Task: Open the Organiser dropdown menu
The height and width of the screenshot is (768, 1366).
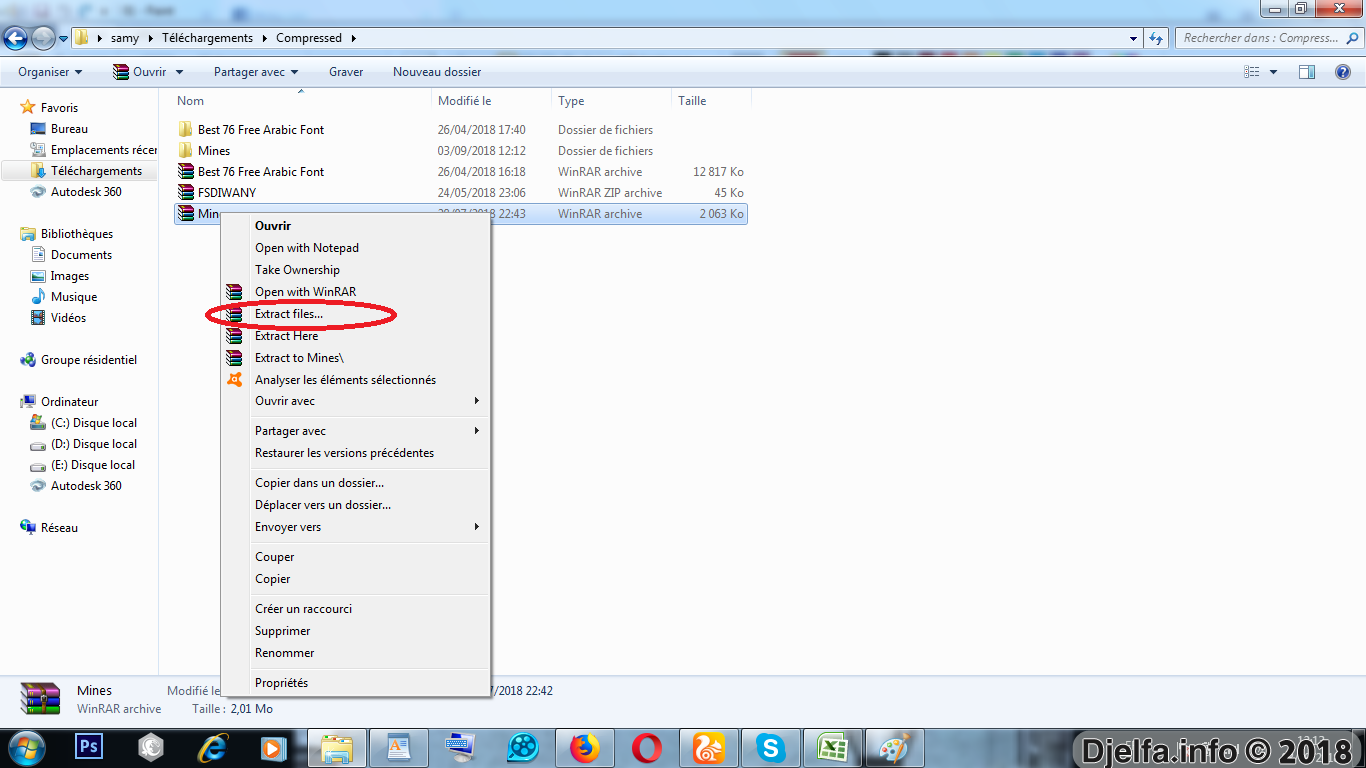Action: 50,72
